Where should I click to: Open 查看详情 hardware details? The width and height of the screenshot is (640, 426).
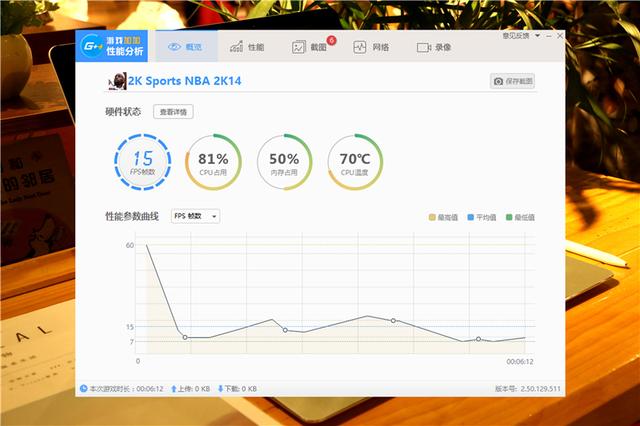[x=173, y=112]
